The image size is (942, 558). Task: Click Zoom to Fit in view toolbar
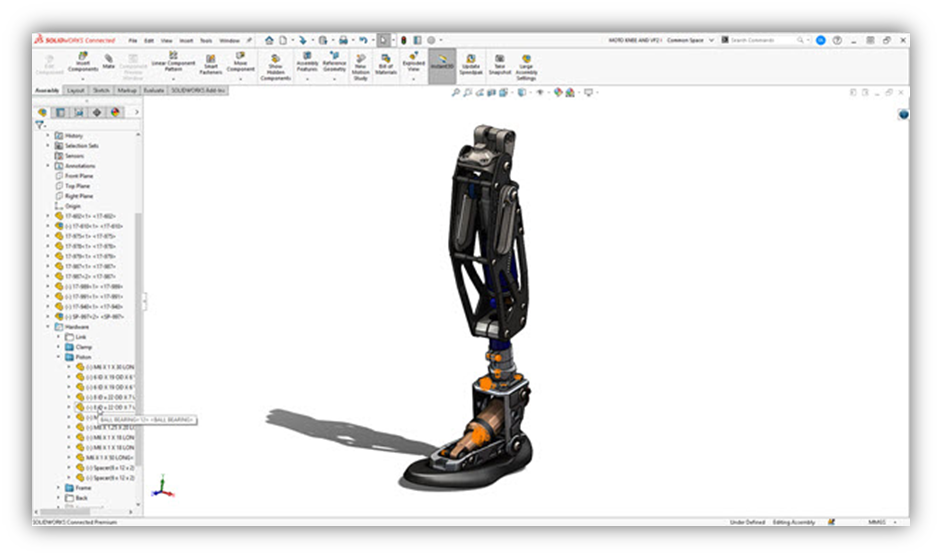(455, 92)
